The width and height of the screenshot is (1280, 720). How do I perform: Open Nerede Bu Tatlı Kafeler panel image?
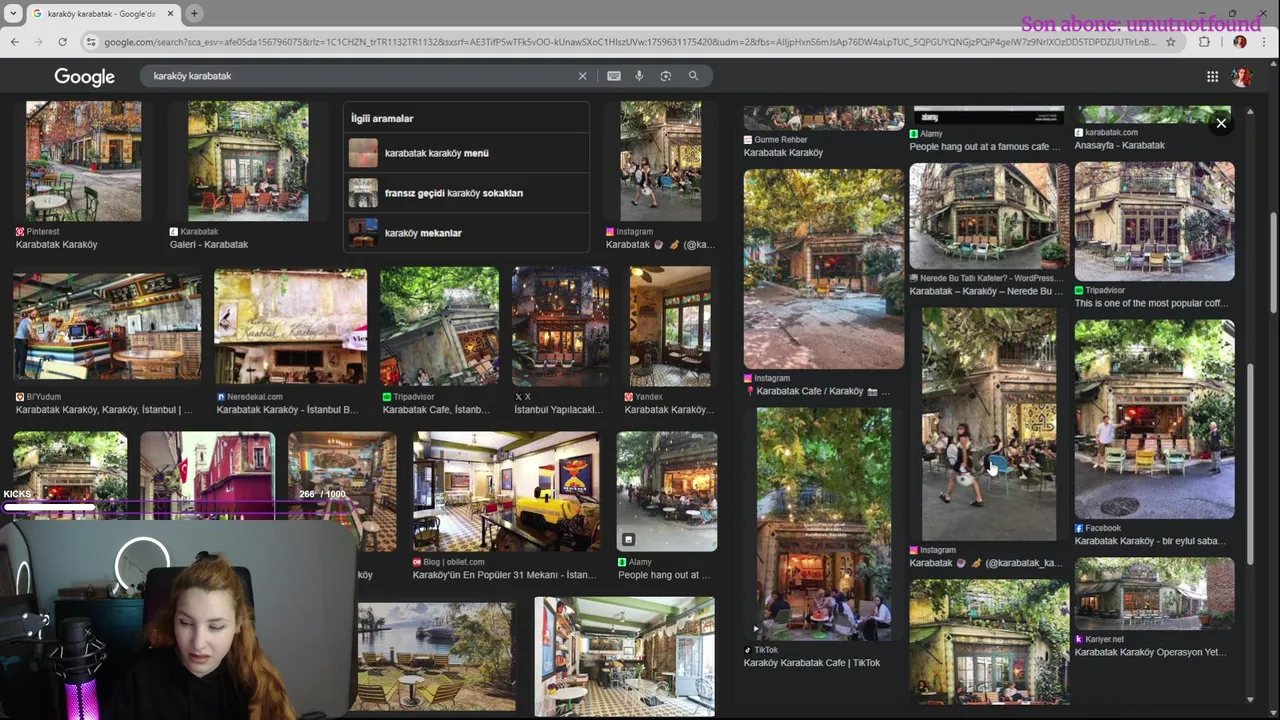point(989,216)
